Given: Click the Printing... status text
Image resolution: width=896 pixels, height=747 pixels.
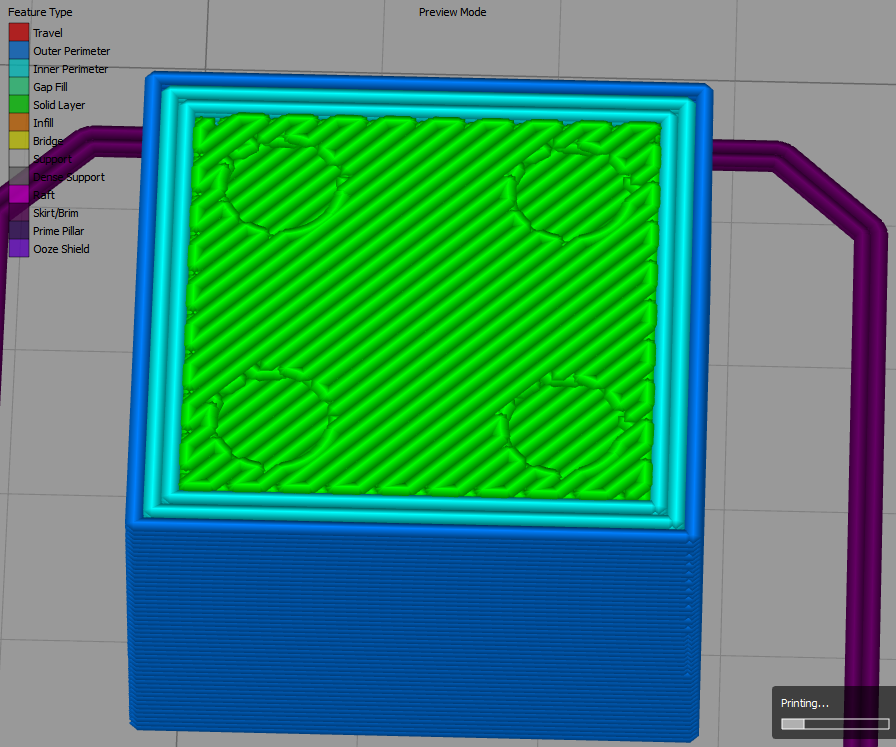Looking at the screenshot, I should click(x=805, y=704).
